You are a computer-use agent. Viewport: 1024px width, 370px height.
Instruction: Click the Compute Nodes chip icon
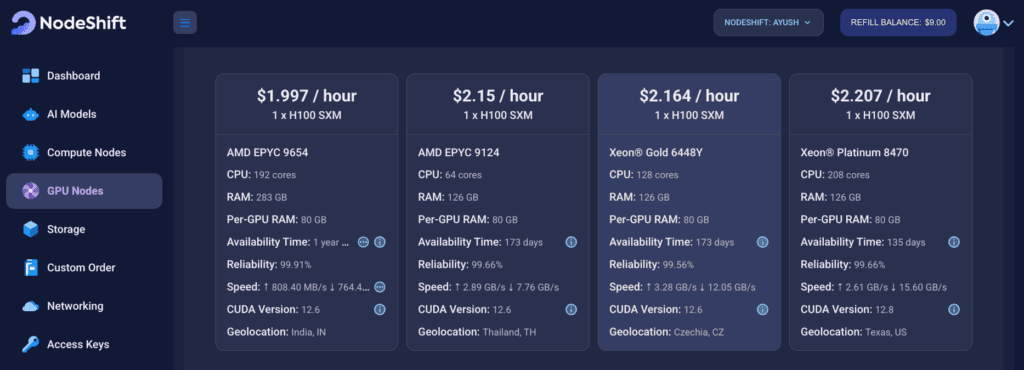pos(30,153)
